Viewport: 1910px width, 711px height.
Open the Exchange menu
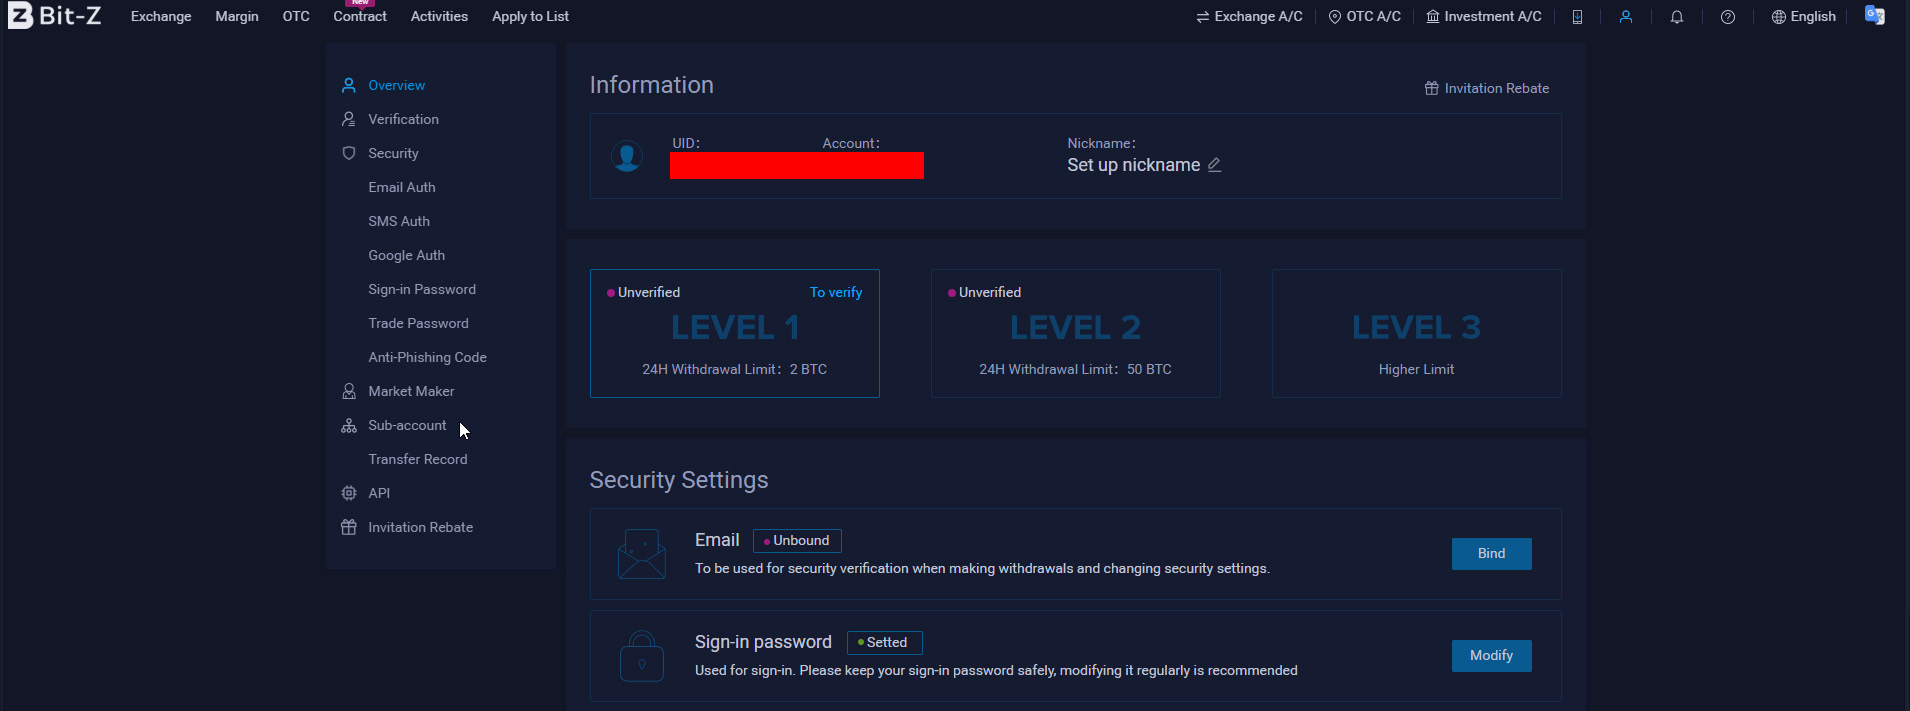click(161, 17)
